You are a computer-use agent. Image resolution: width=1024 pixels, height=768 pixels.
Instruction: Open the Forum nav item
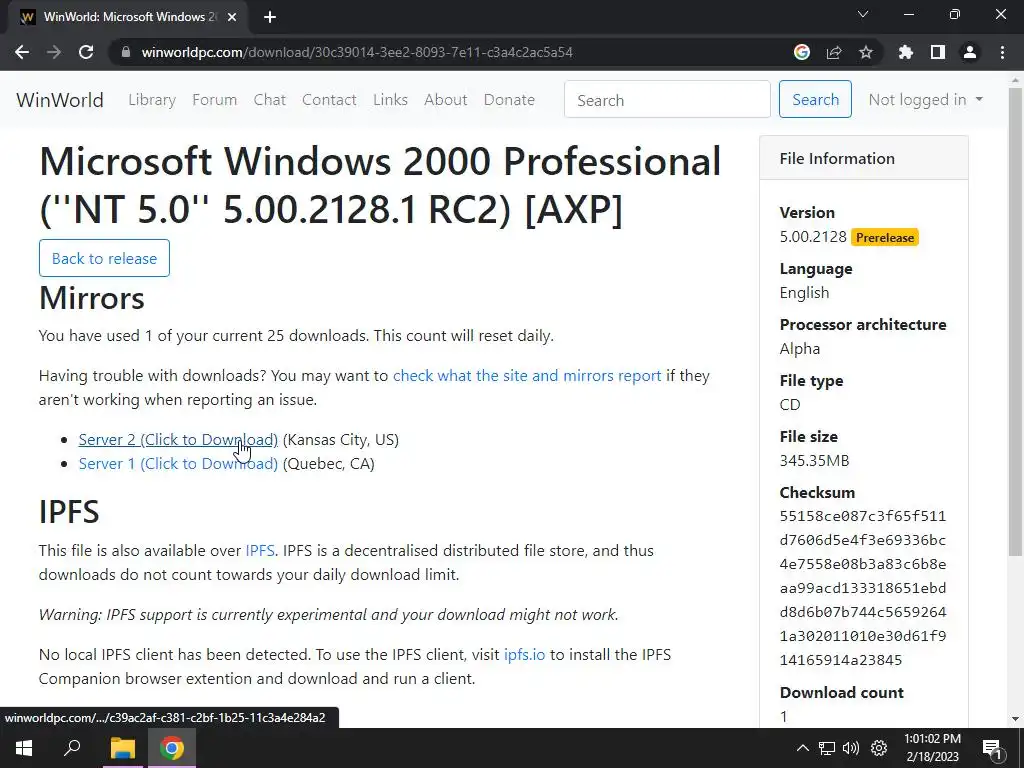pyautogui.click(x=214, y=100)
